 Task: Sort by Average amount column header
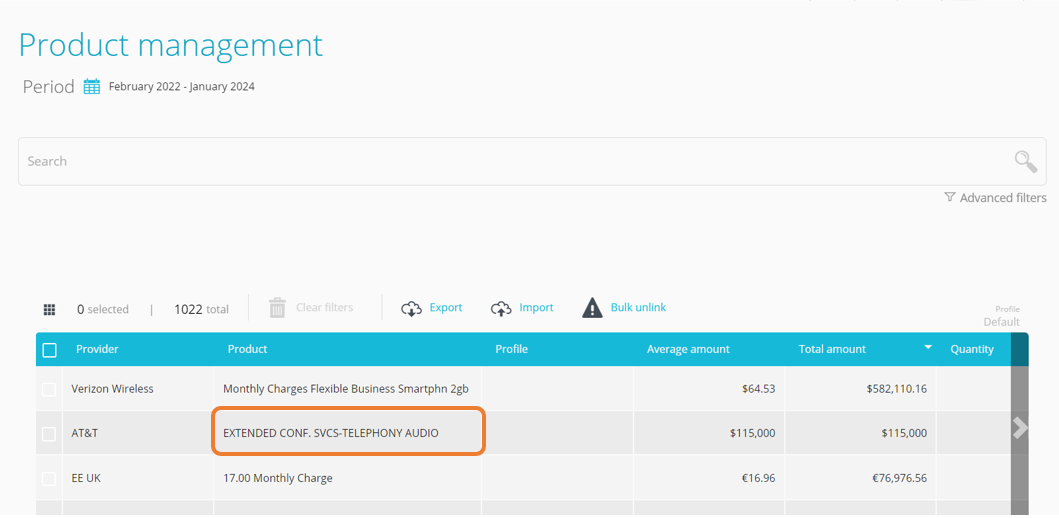(688, 349)
